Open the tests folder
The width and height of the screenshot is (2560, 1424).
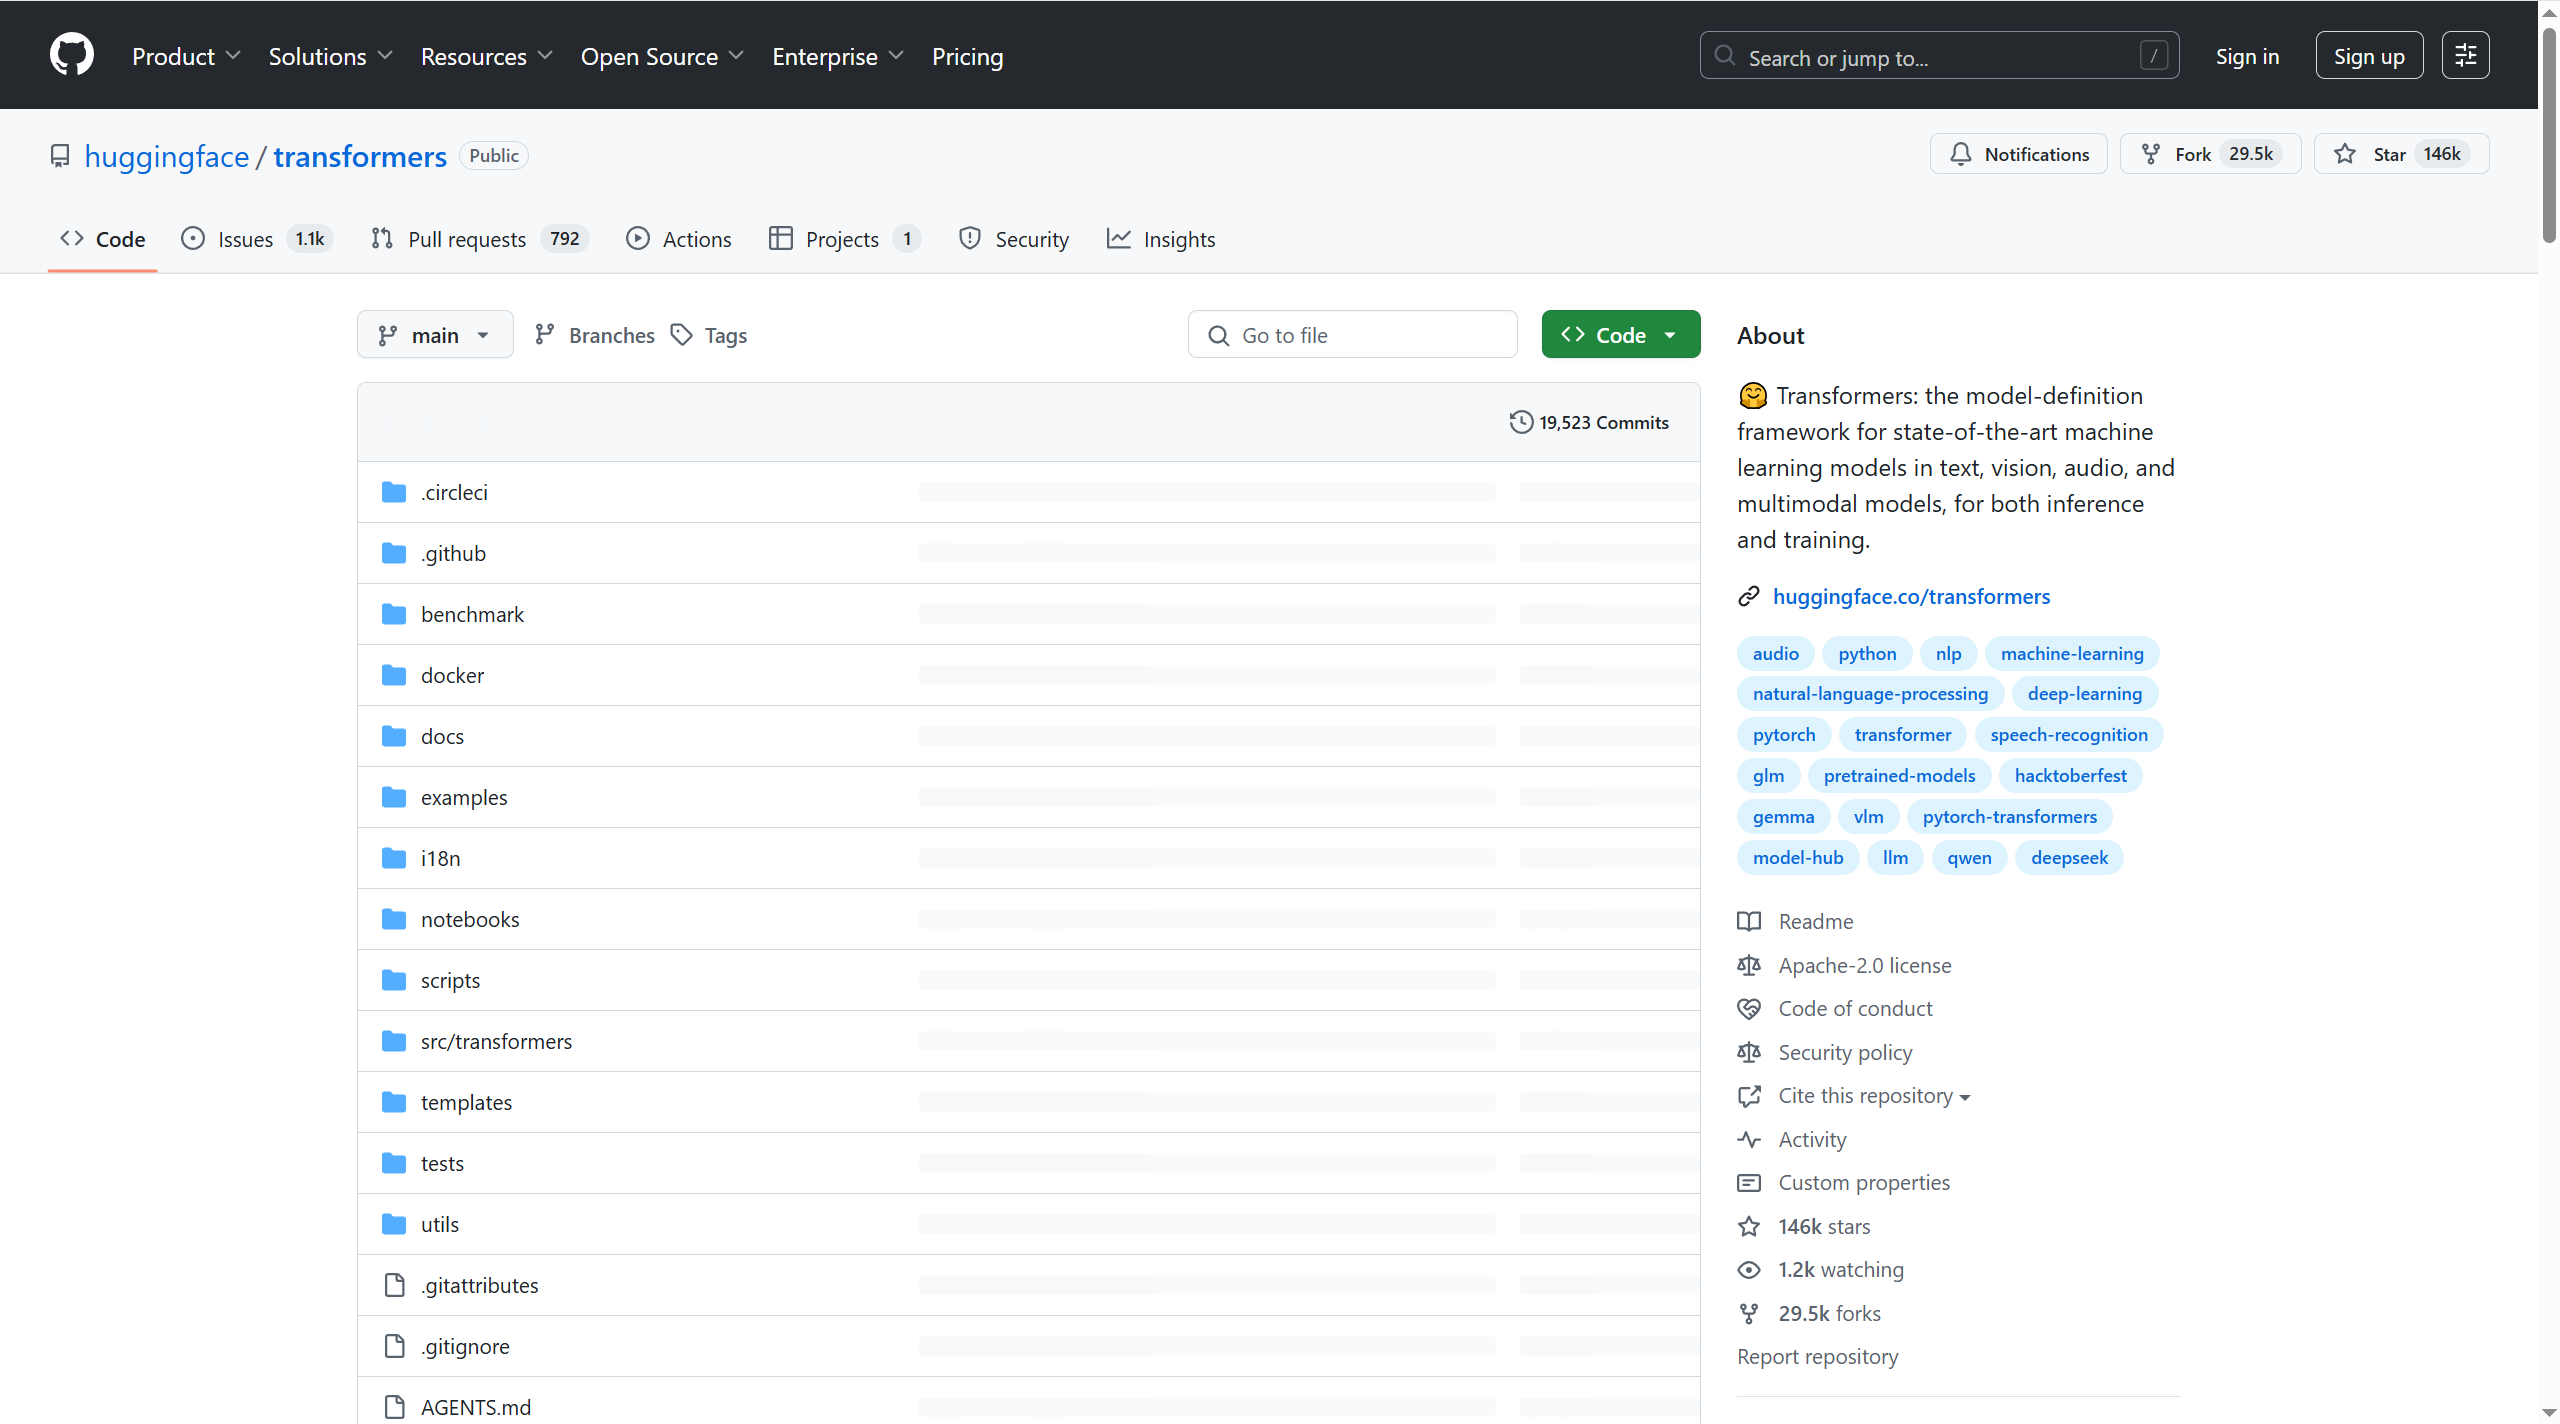(442, 1163)
